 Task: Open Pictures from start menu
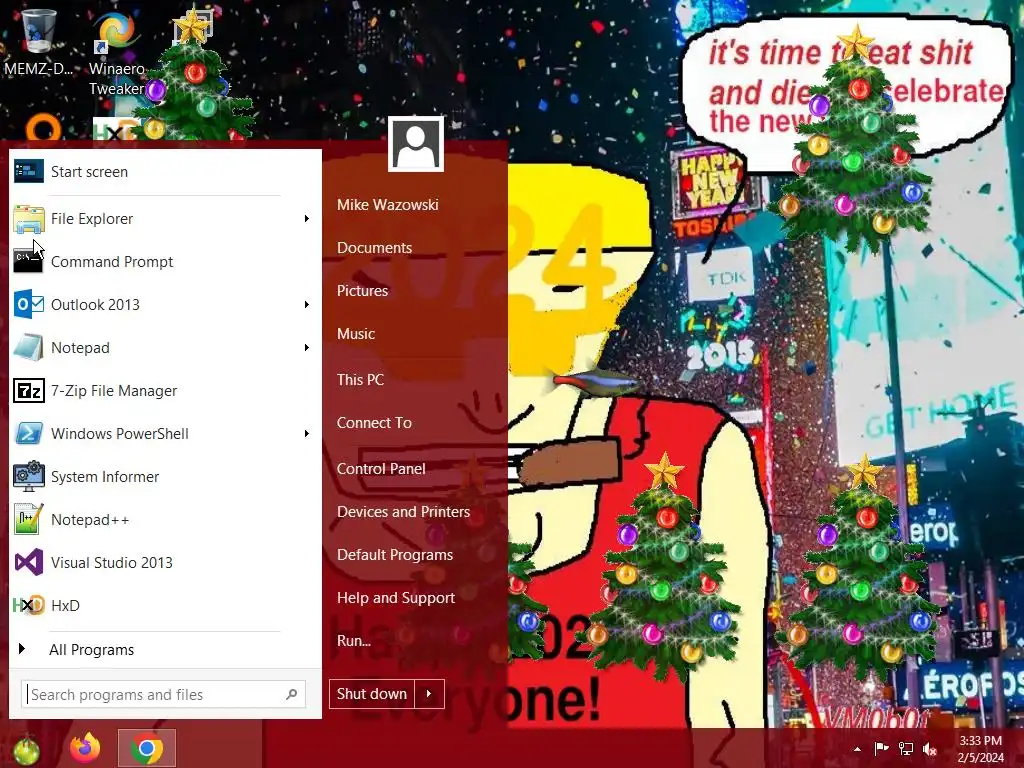point(362,291)
